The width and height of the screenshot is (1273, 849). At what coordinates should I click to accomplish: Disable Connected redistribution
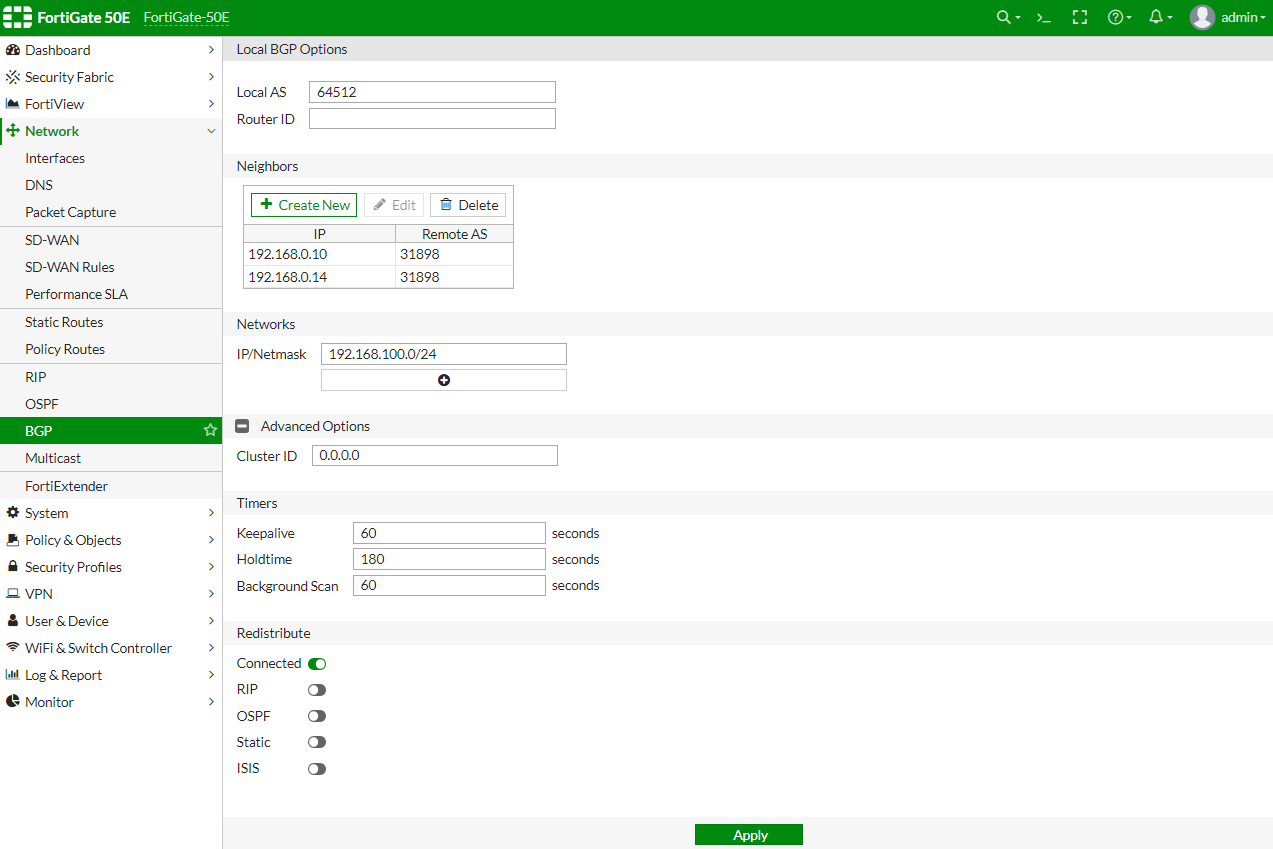click(x=317, y=663)
